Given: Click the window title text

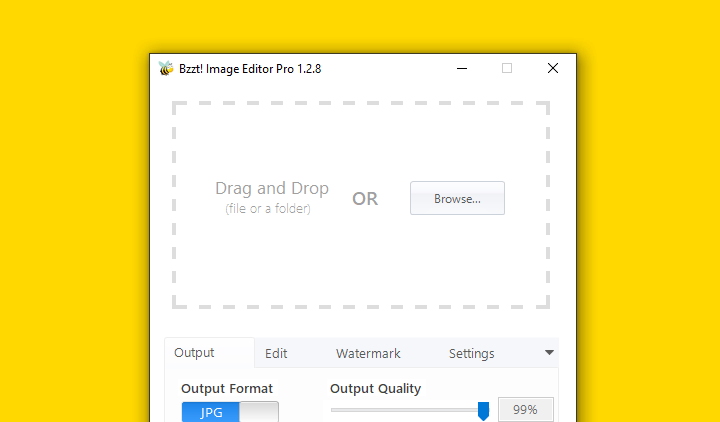Looking at the screenshot, I should pyautogui.click(x=250, y=69).
